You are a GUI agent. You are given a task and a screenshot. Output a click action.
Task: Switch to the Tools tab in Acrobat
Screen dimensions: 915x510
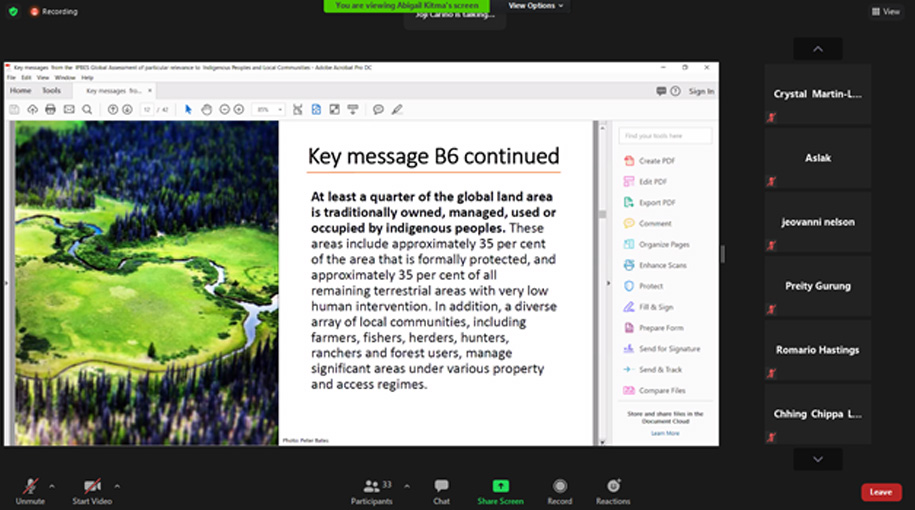pos(51,90)
